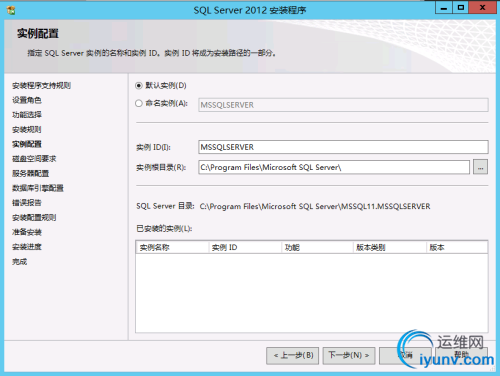Click the 帮助 help button
Viewport: 500px width, 376px height.
(462, 356)
